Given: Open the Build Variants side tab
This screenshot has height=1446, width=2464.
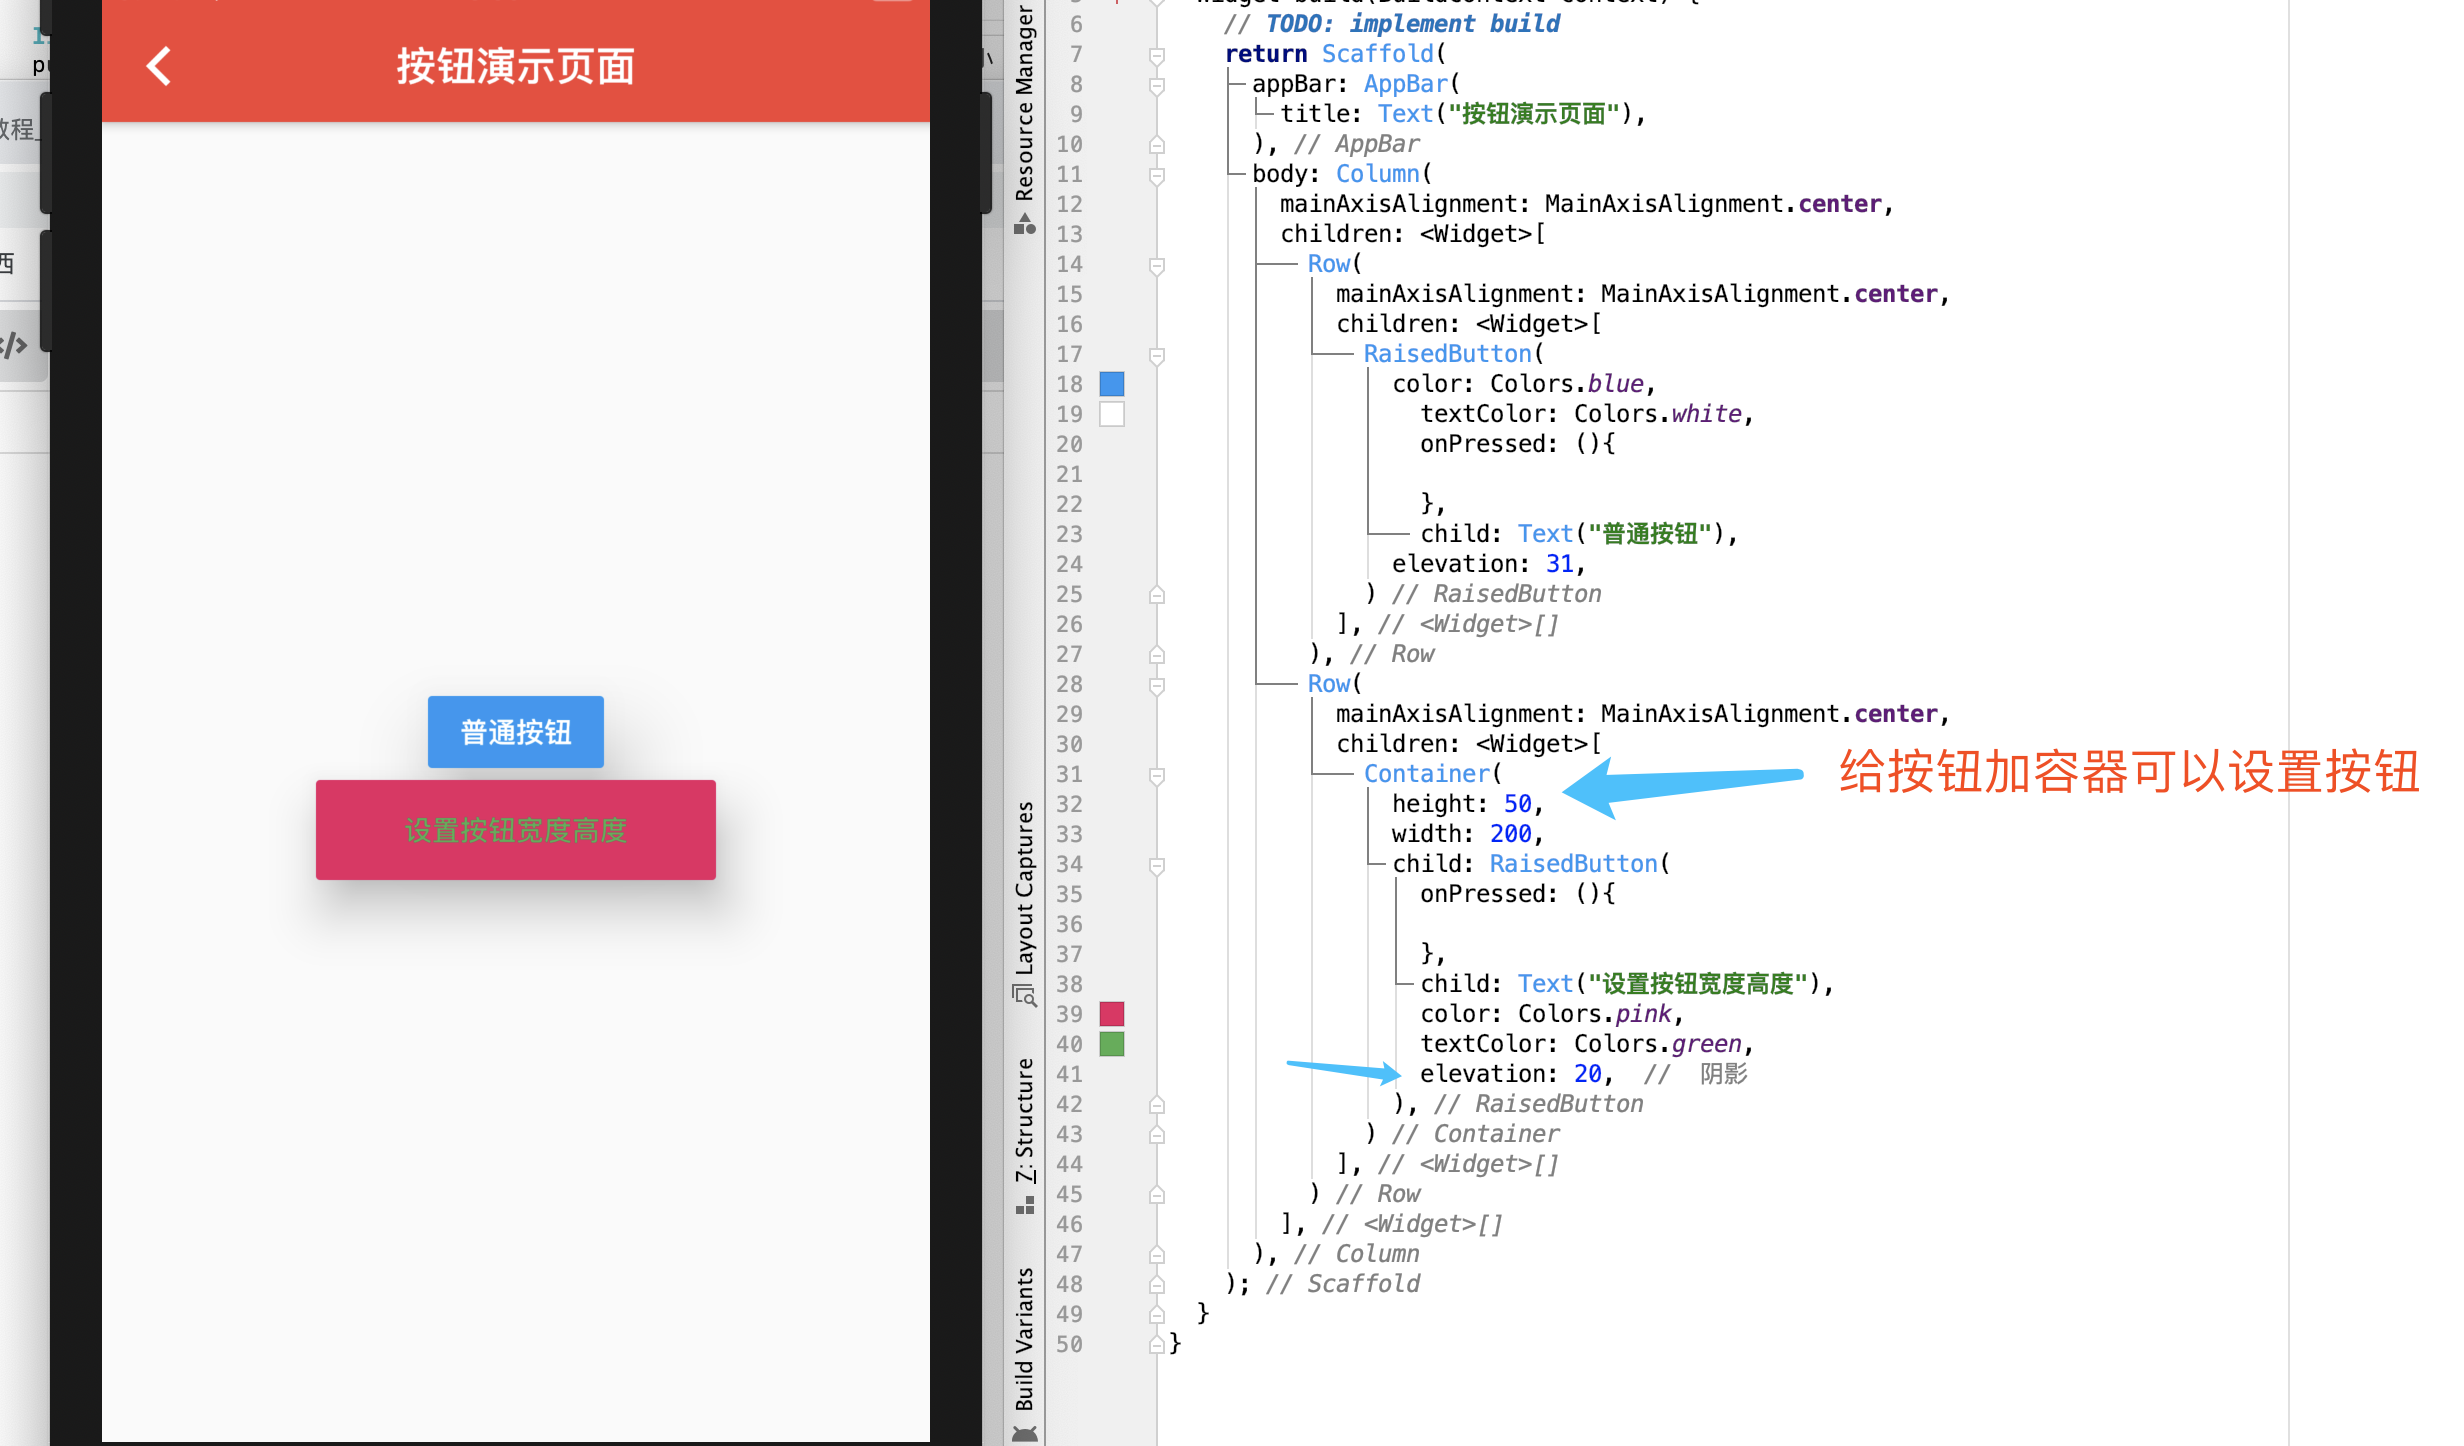Looking at the screenshot, I should pyautogui.click(x=1025, y=1340).
